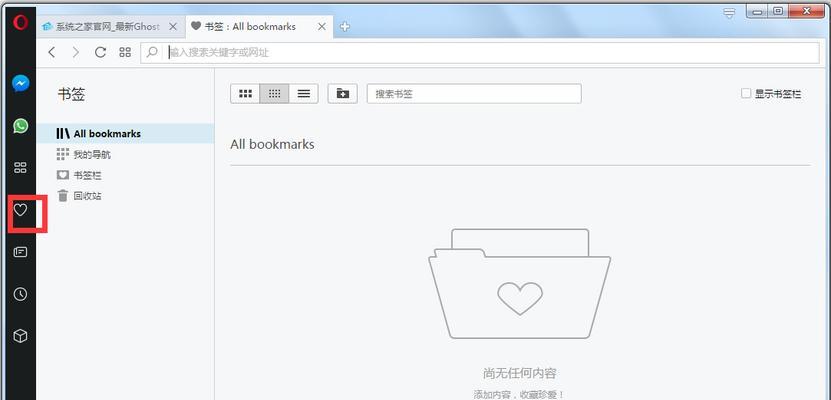Open Facebook Messenger in the sidebar
The width and height of the screenshot is (831, 400).
pos(21,84)
